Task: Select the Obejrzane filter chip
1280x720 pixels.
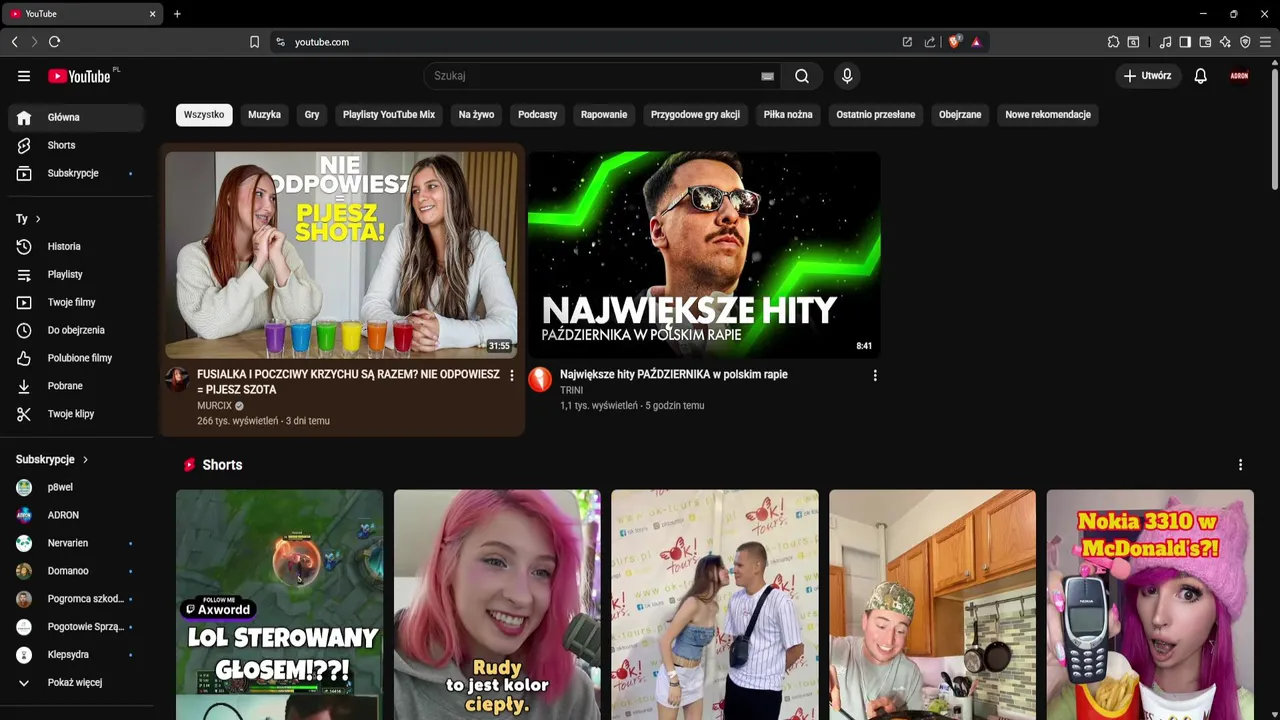Action: [960, 115]
